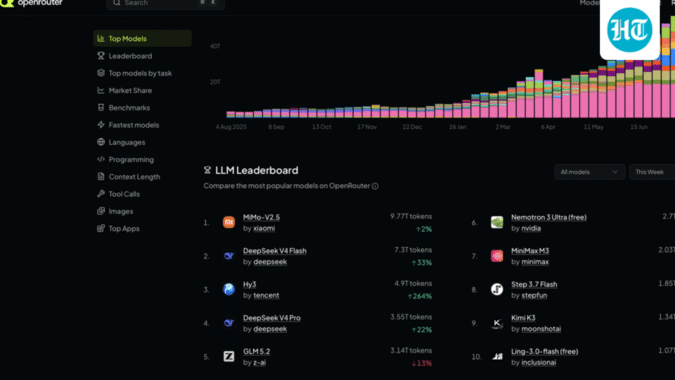
Task: Click the info icon after the leaderboard description
Action: click(375, 186)
